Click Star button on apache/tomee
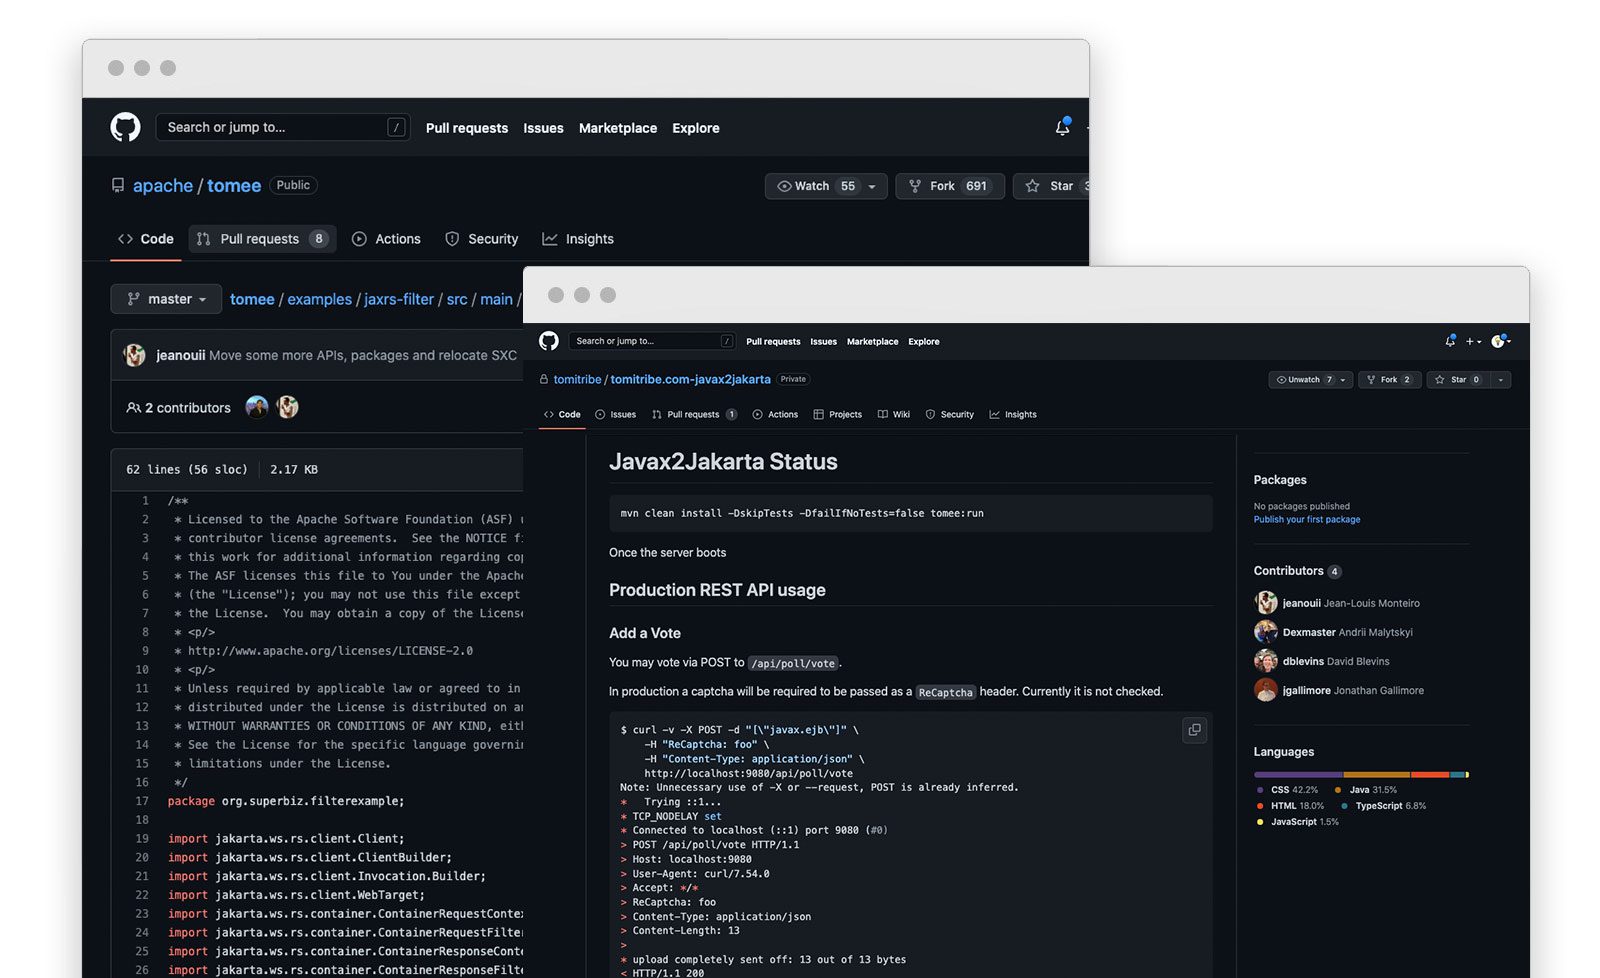 (1051, 186)
